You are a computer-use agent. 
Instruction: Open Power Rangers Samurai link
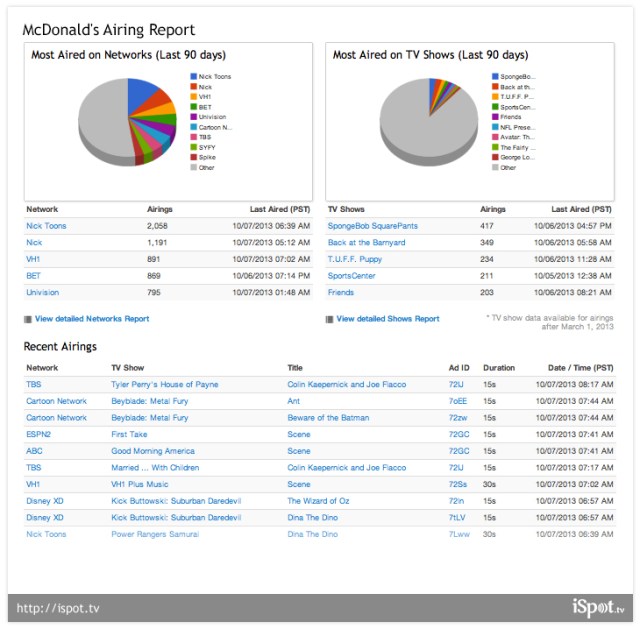point(155,534)
